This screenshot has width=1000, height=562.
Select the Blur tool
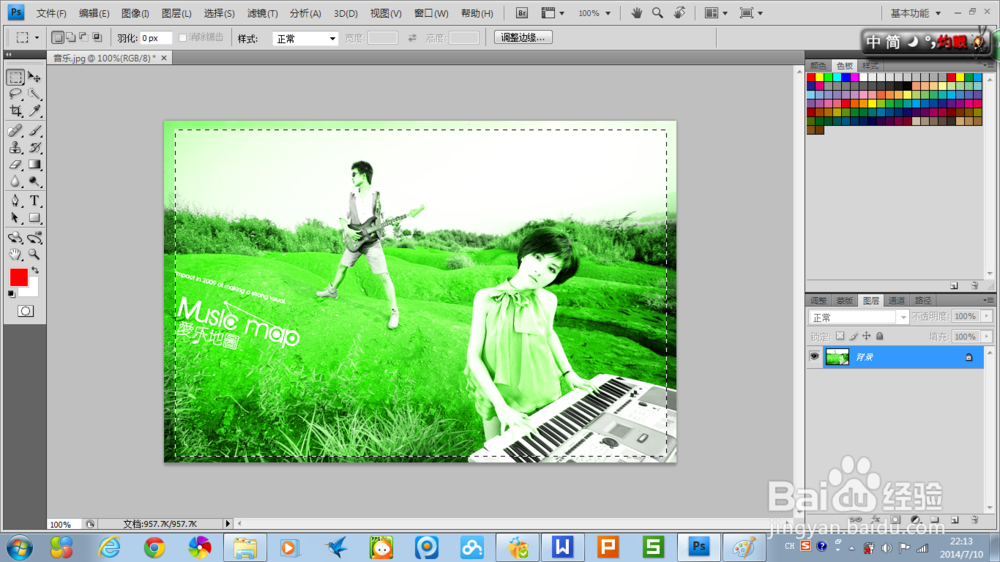point(15,182)
